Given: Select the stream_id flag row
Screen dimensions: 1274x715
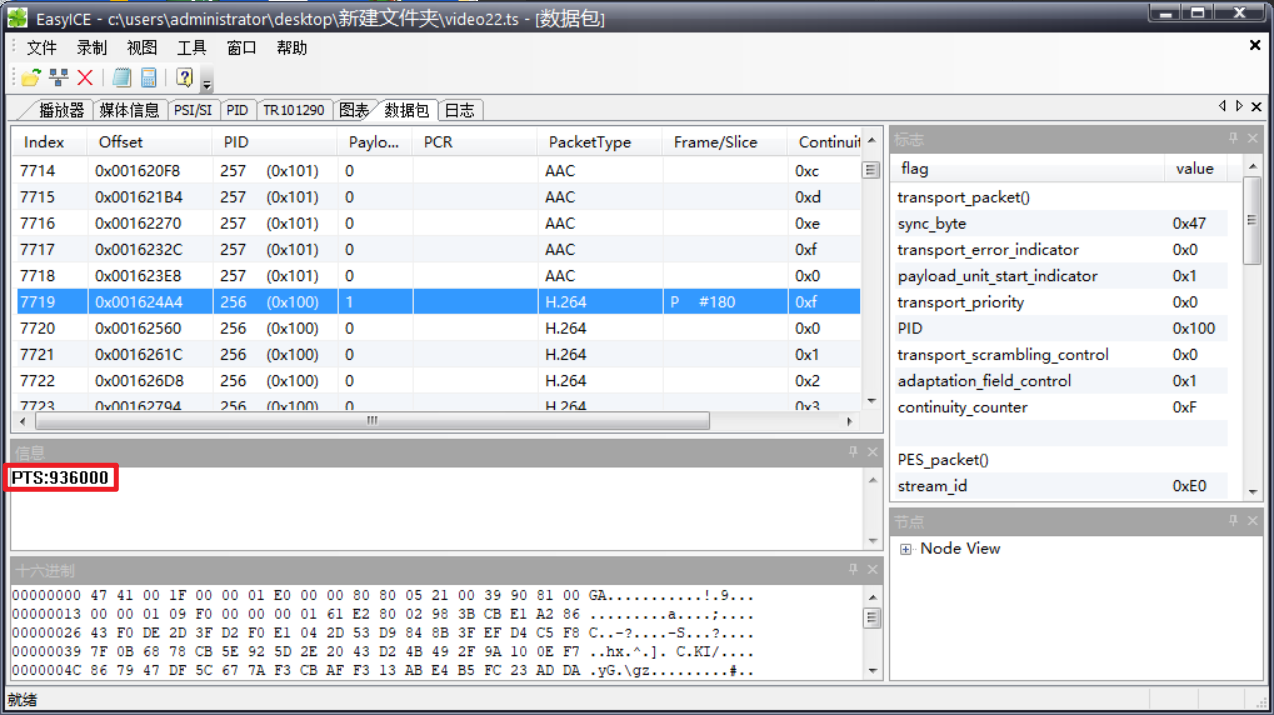Looking at the screenshot, I should point(1060,486).
